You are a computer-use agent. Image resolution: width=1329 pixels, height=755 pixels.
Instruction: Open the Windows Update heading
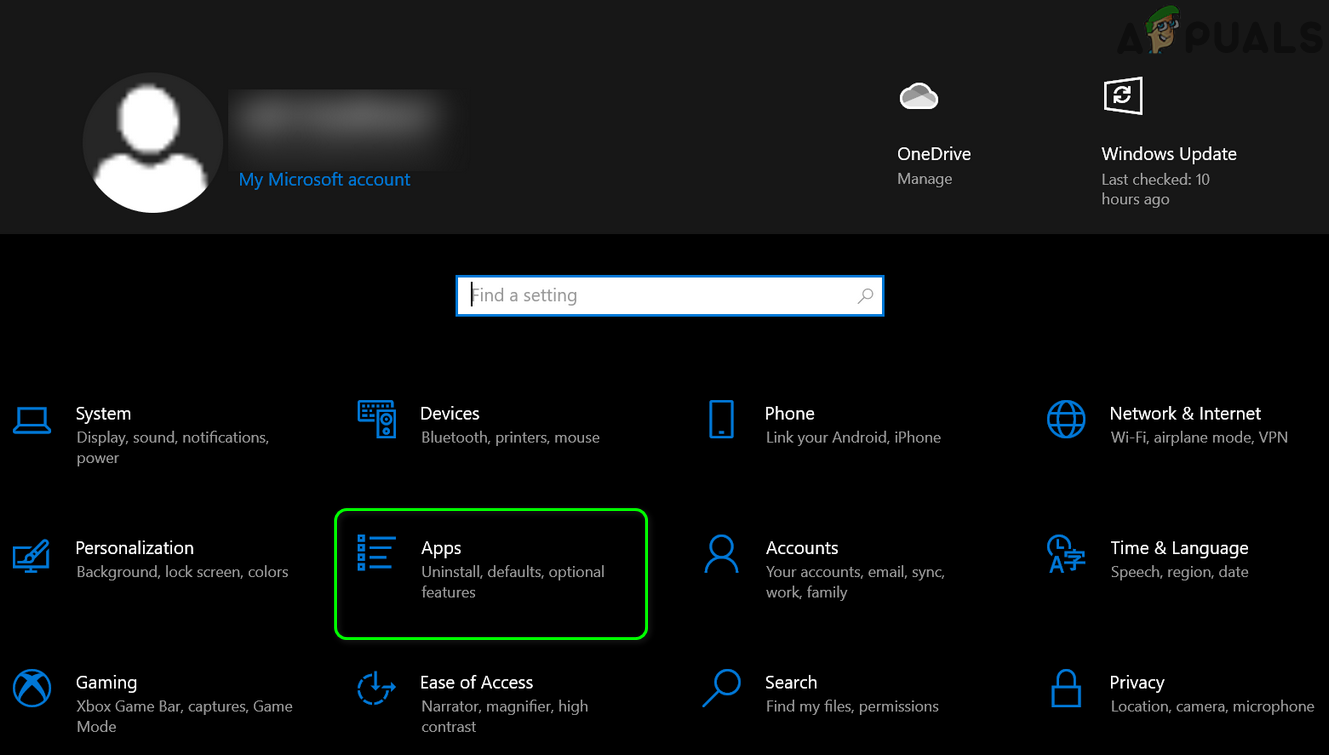pyautogui.click(x=1169, y=154)
